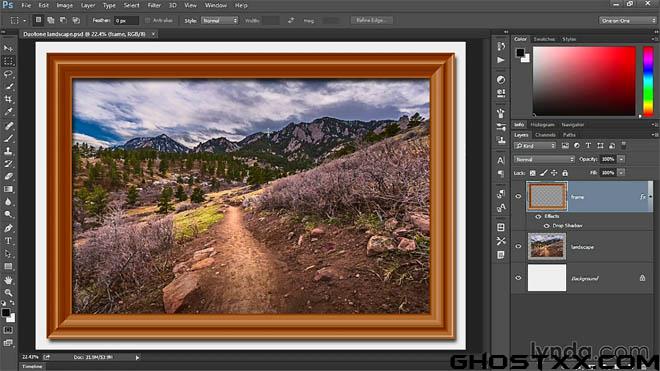This screenshot has width=660, height=371.
Task: Click Add to Selection icon
Action: tap(51, 20)
